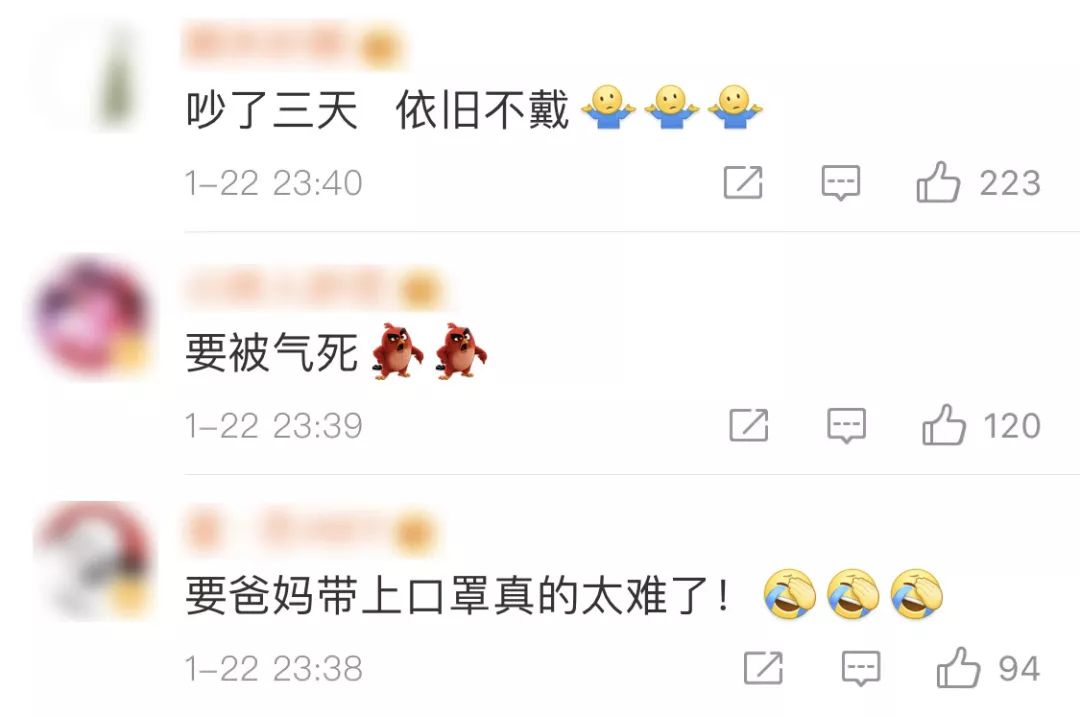This screenshot has width=1080, height=716.
Task: Open the third commenter's avatar
Action: coord(93,561)
